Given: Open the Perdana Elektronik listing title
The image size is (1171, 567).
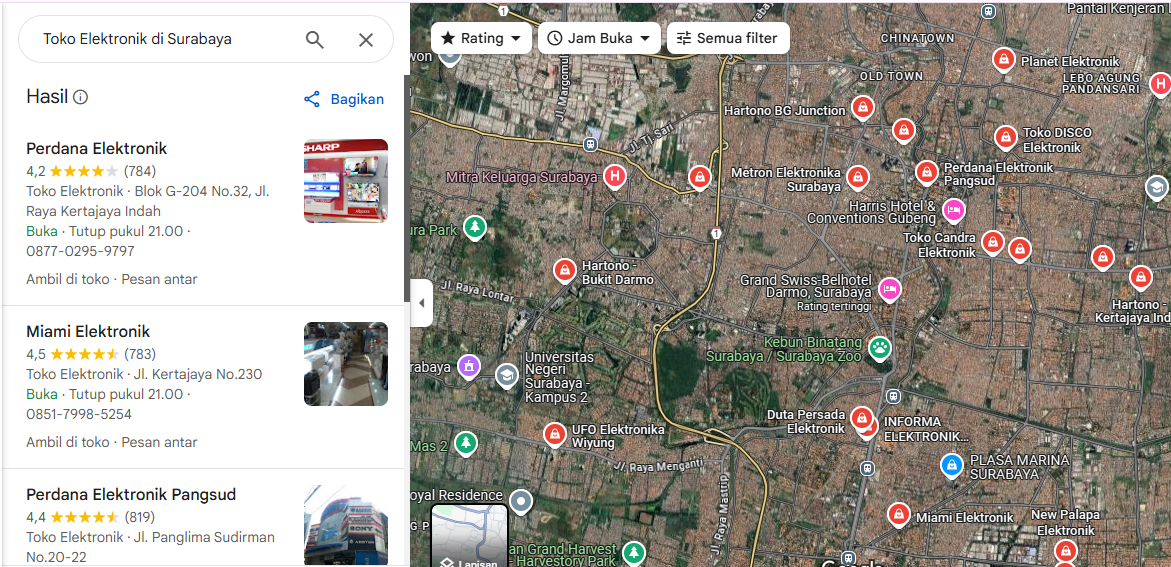Looking at the screenshot, I should (96, 148).
